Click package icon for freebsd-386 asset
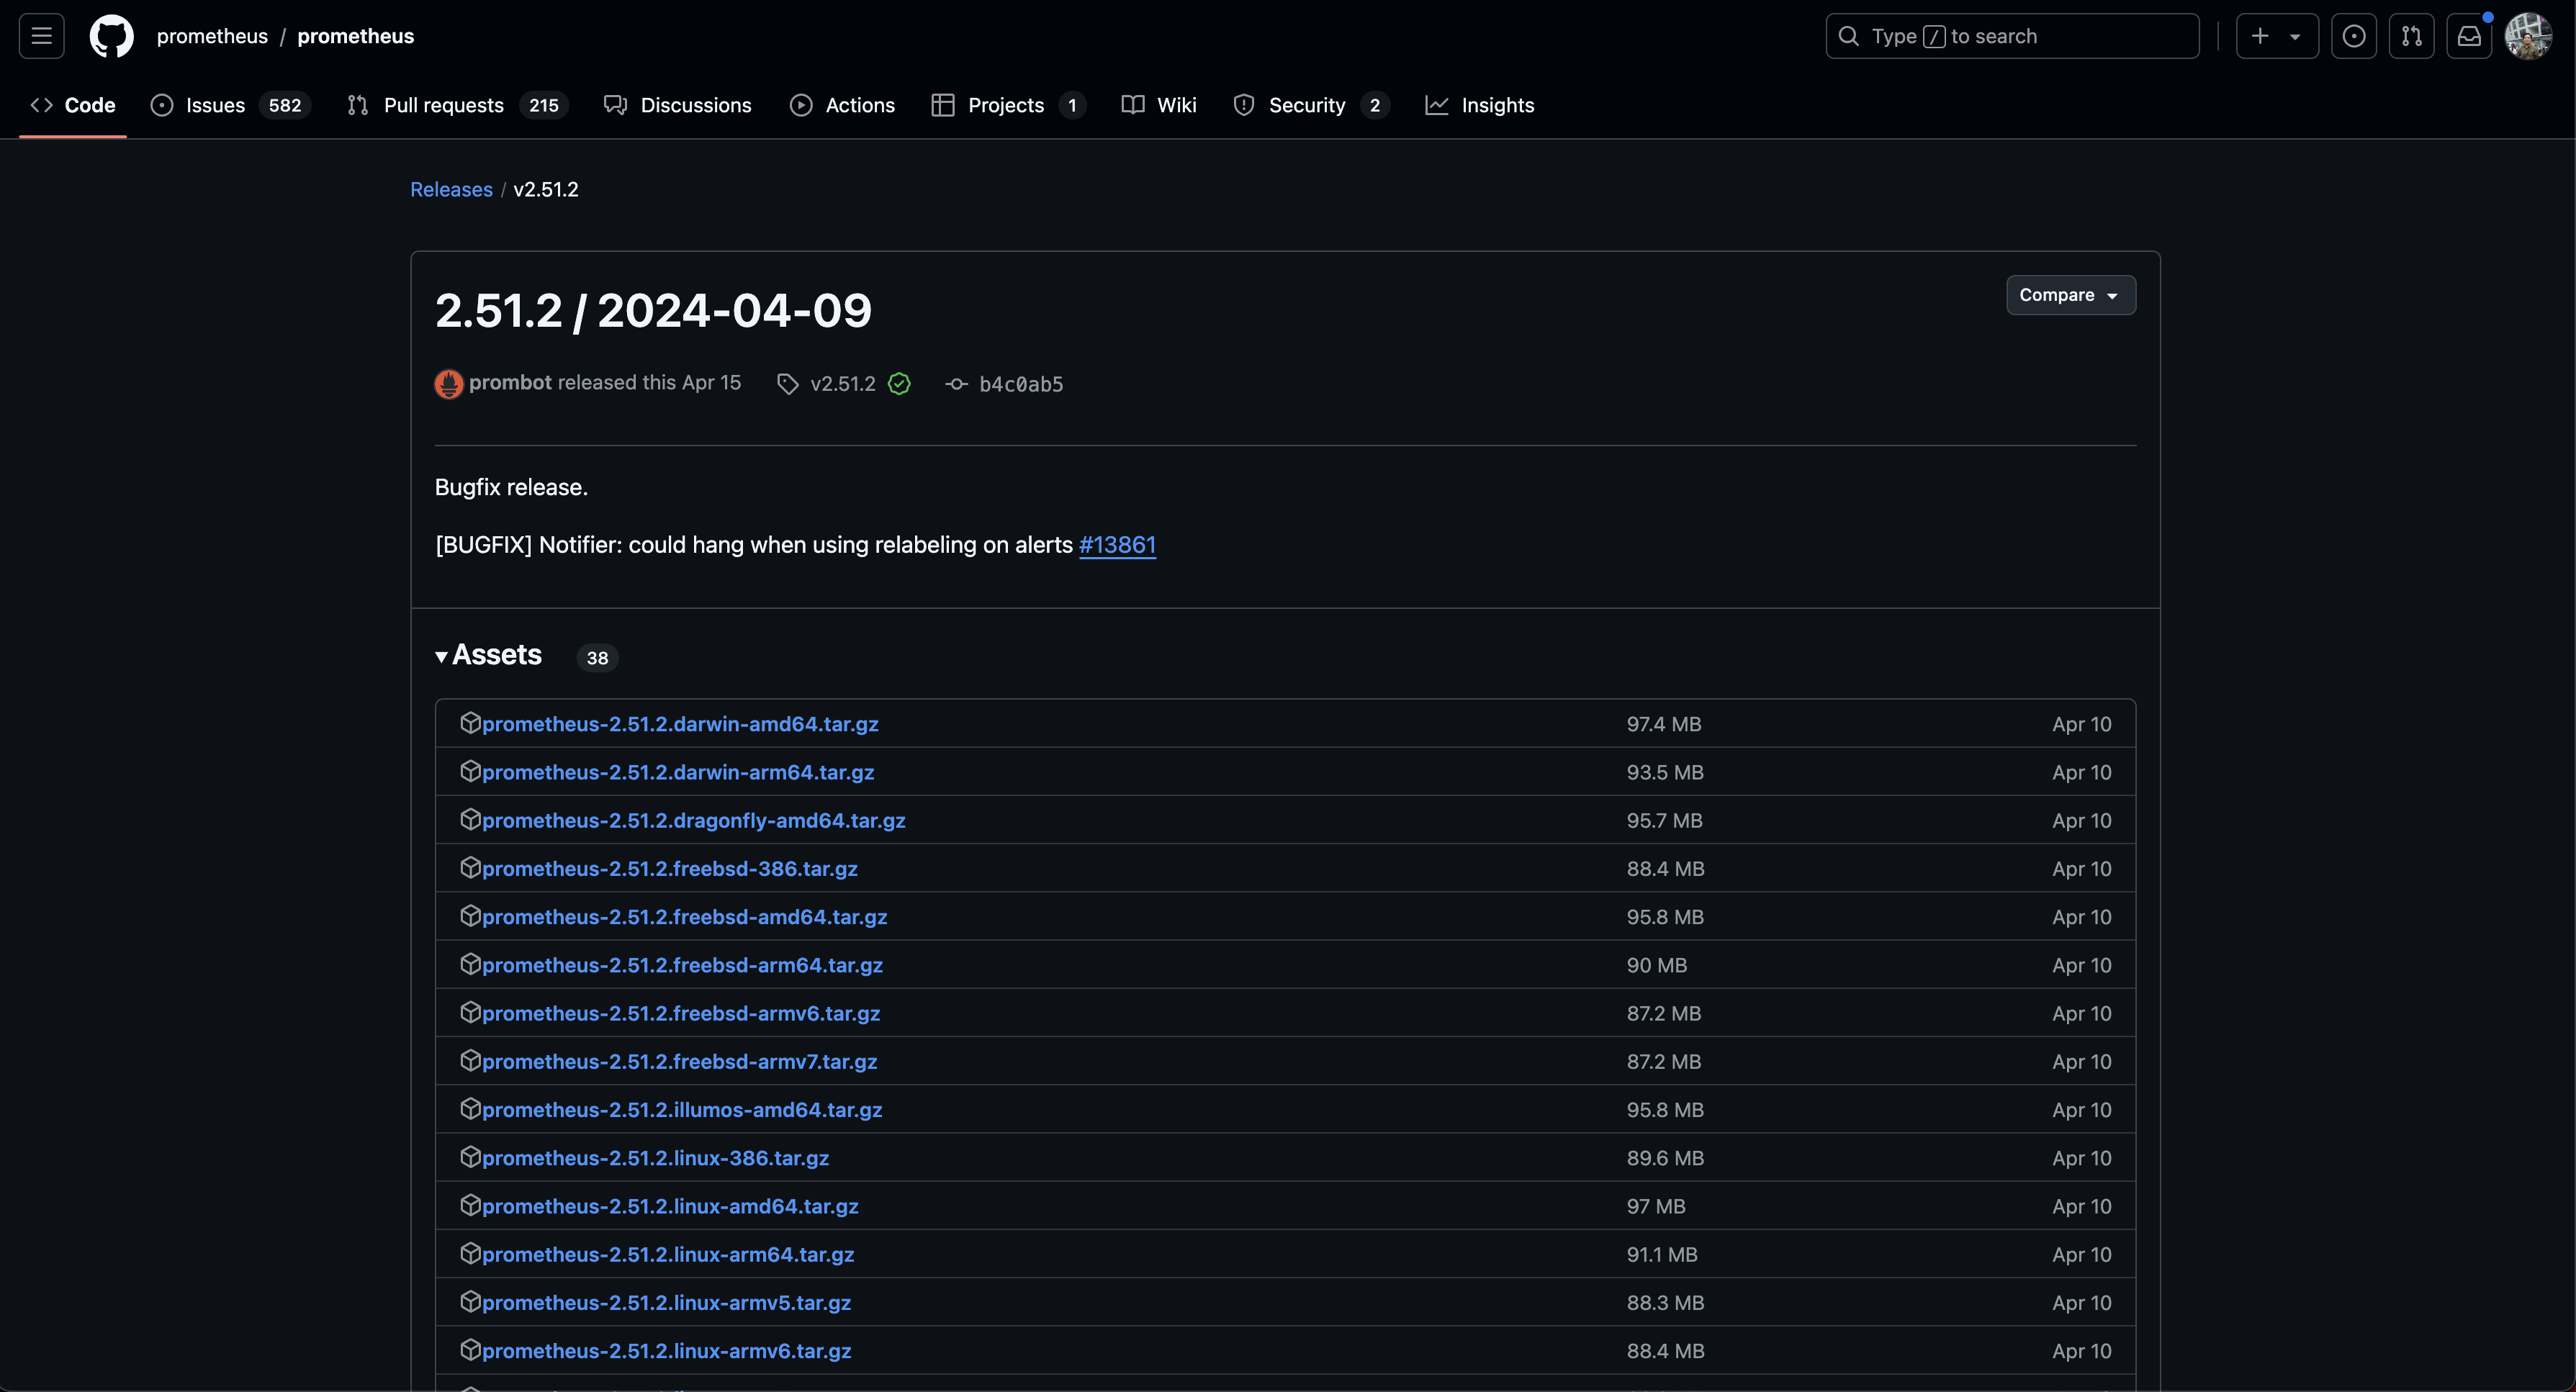 point(470,868)
